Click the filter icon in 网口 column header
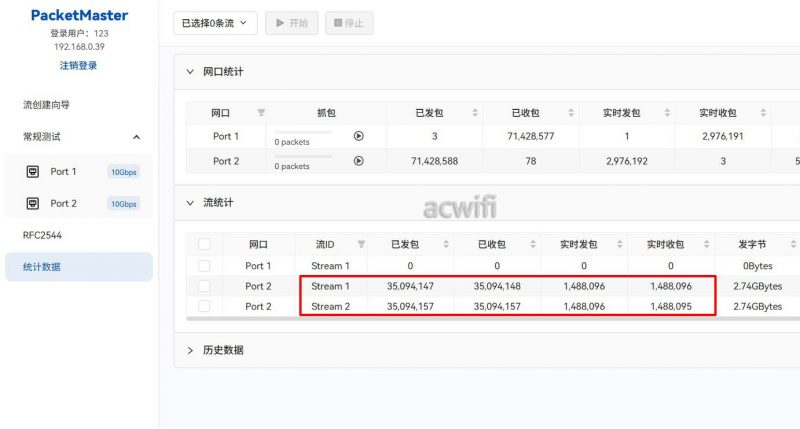The width and height of the screenshot is (800, 429). tap(262, 113)
